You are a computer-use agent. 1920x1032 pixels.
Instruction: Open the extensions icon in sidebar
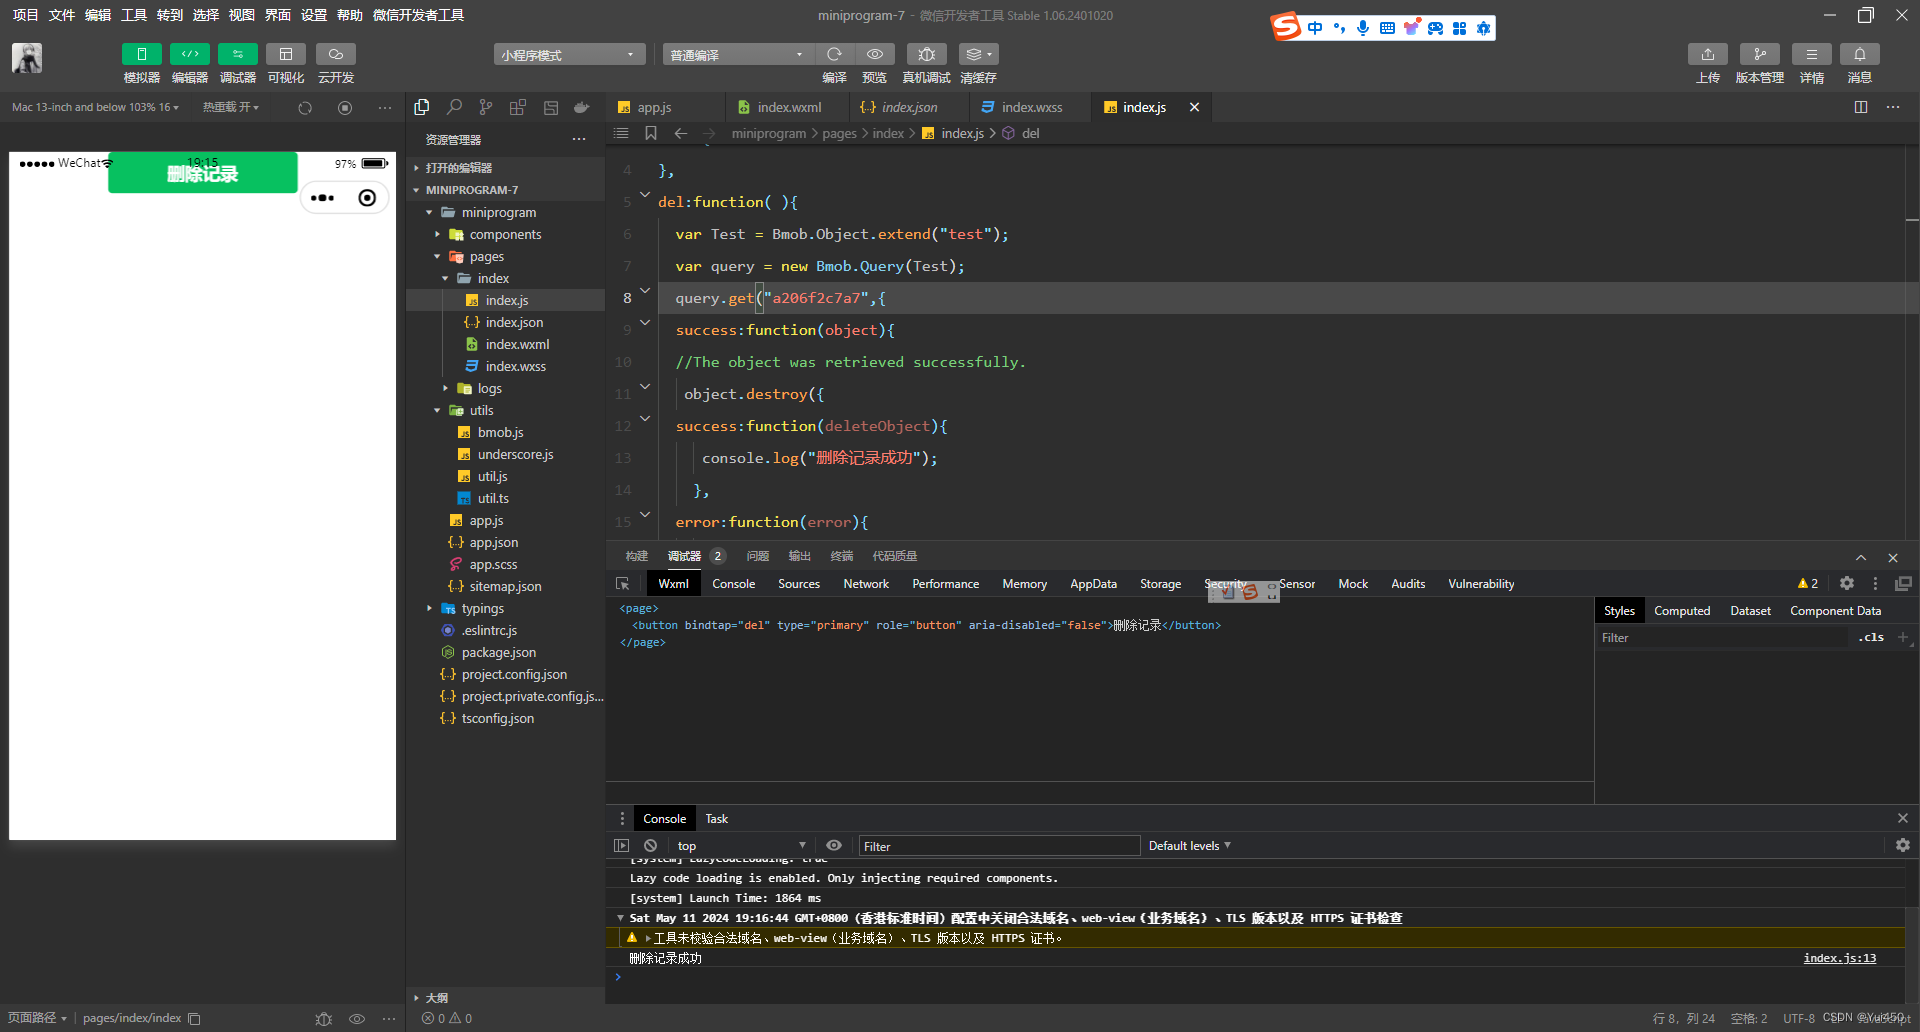click(518, 107)
